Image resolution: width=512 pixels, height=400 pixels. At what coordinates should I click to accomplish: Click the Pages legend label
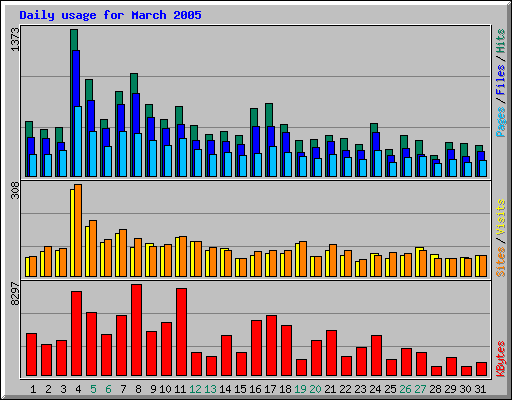click(x=501, y=122)
